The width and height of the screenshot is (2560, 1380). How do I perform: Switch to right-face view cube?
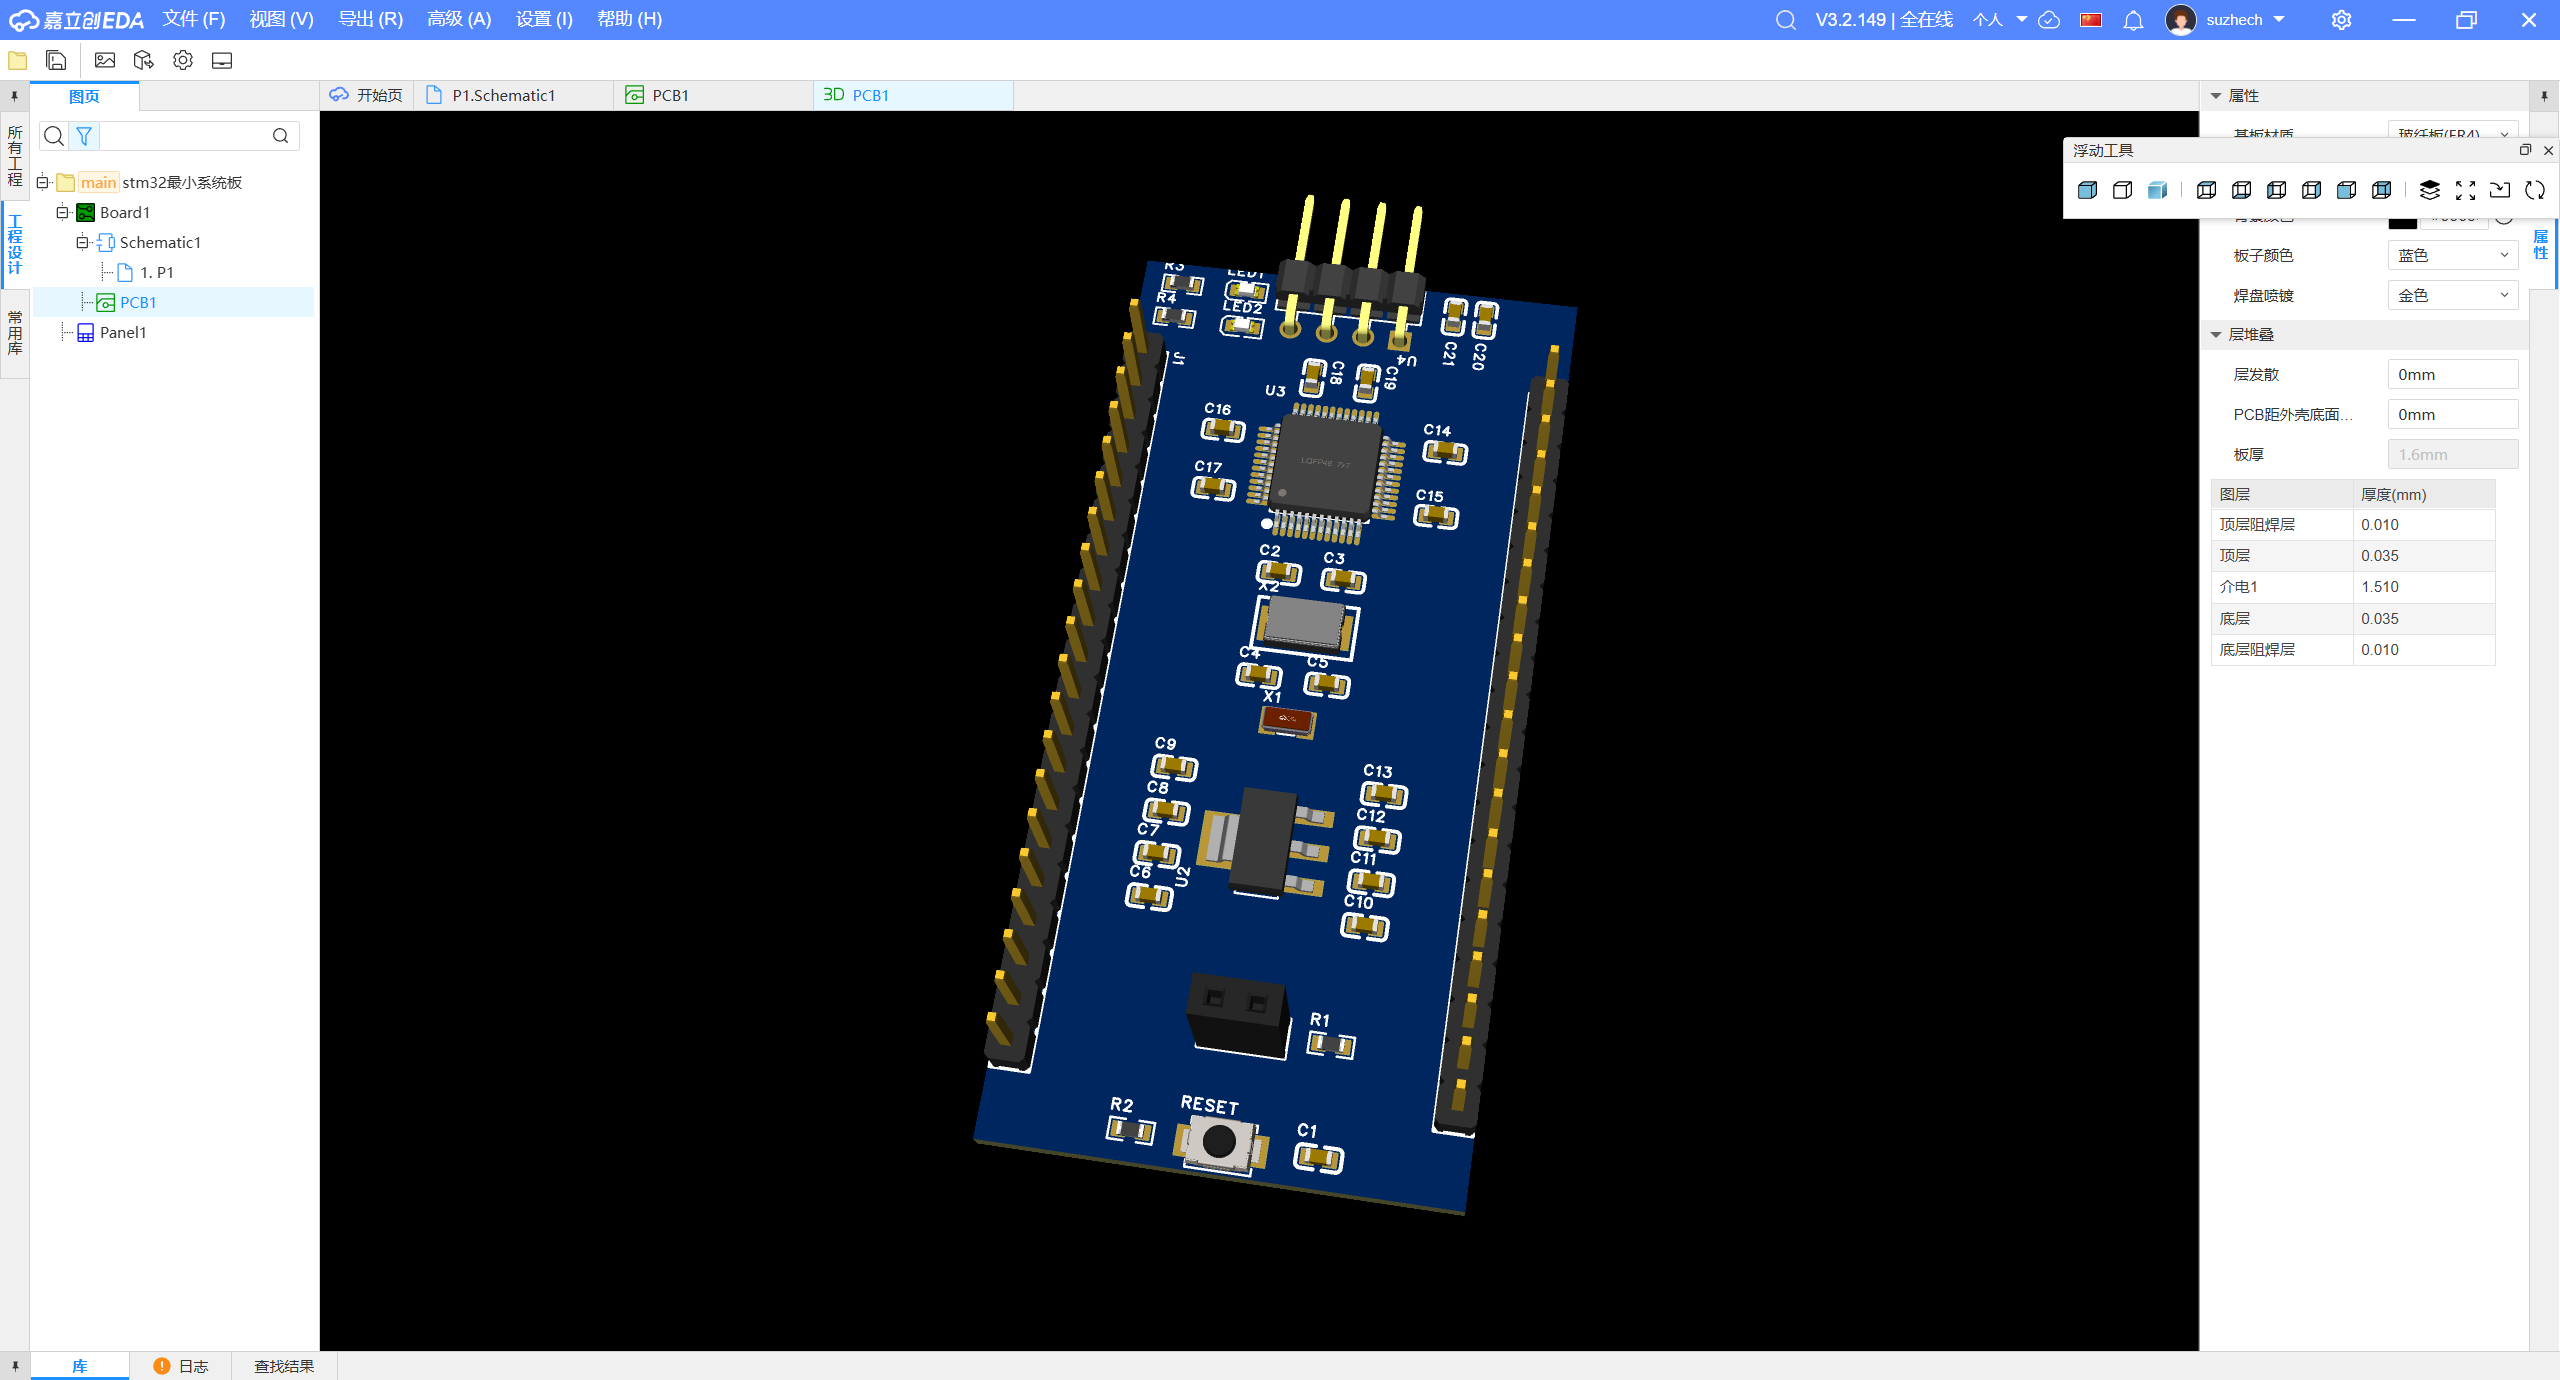click(x=2311, y=190)
